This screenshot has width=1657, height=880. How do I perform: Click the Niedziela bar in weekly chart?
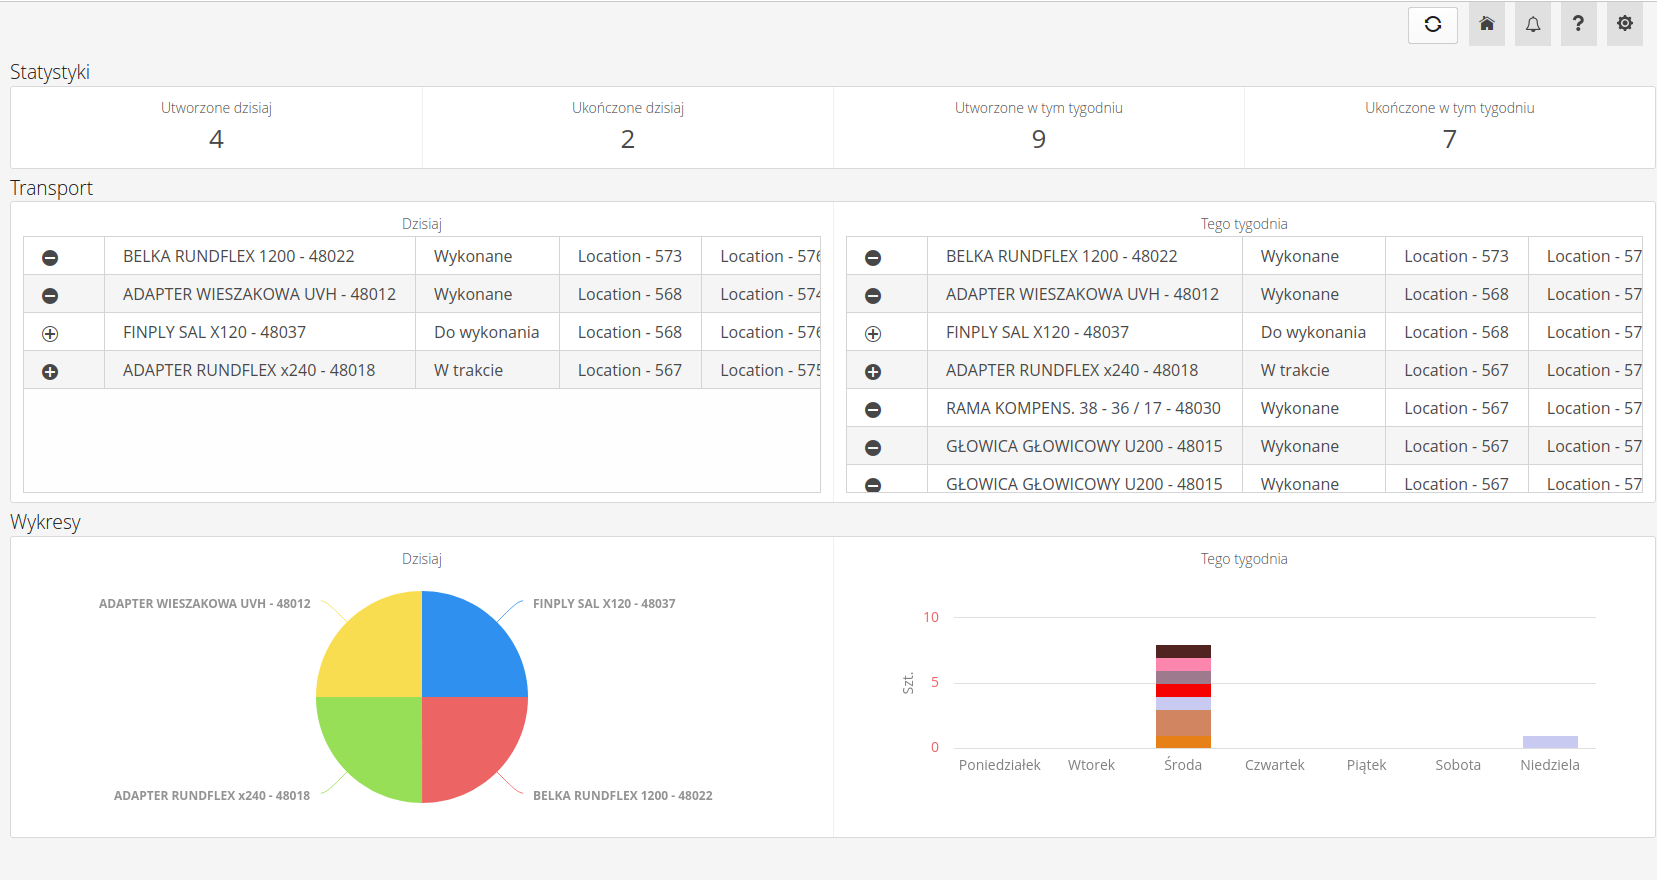pos(1550,742)
